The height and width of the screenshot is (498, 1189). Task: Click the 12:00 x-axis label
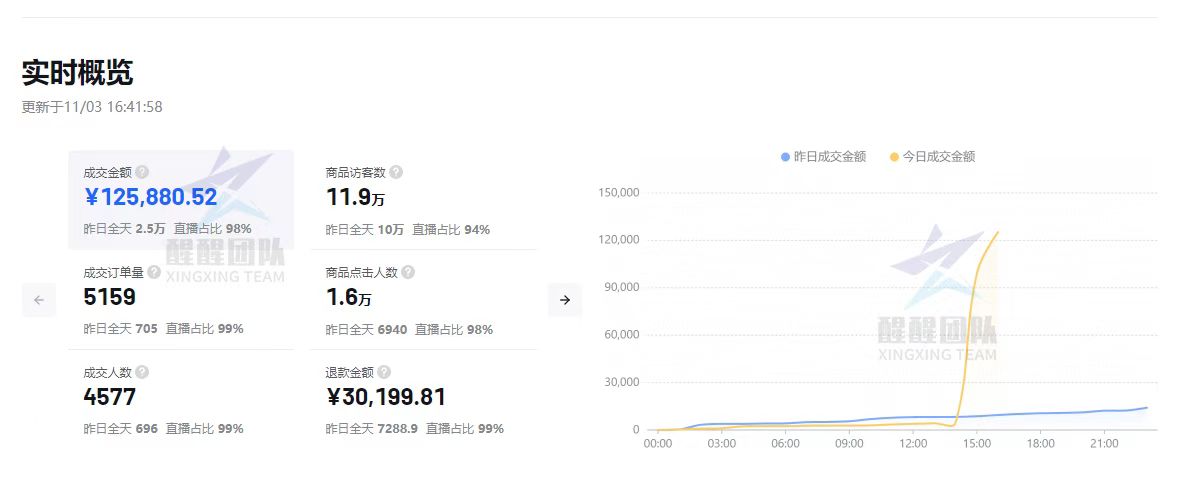913,444
